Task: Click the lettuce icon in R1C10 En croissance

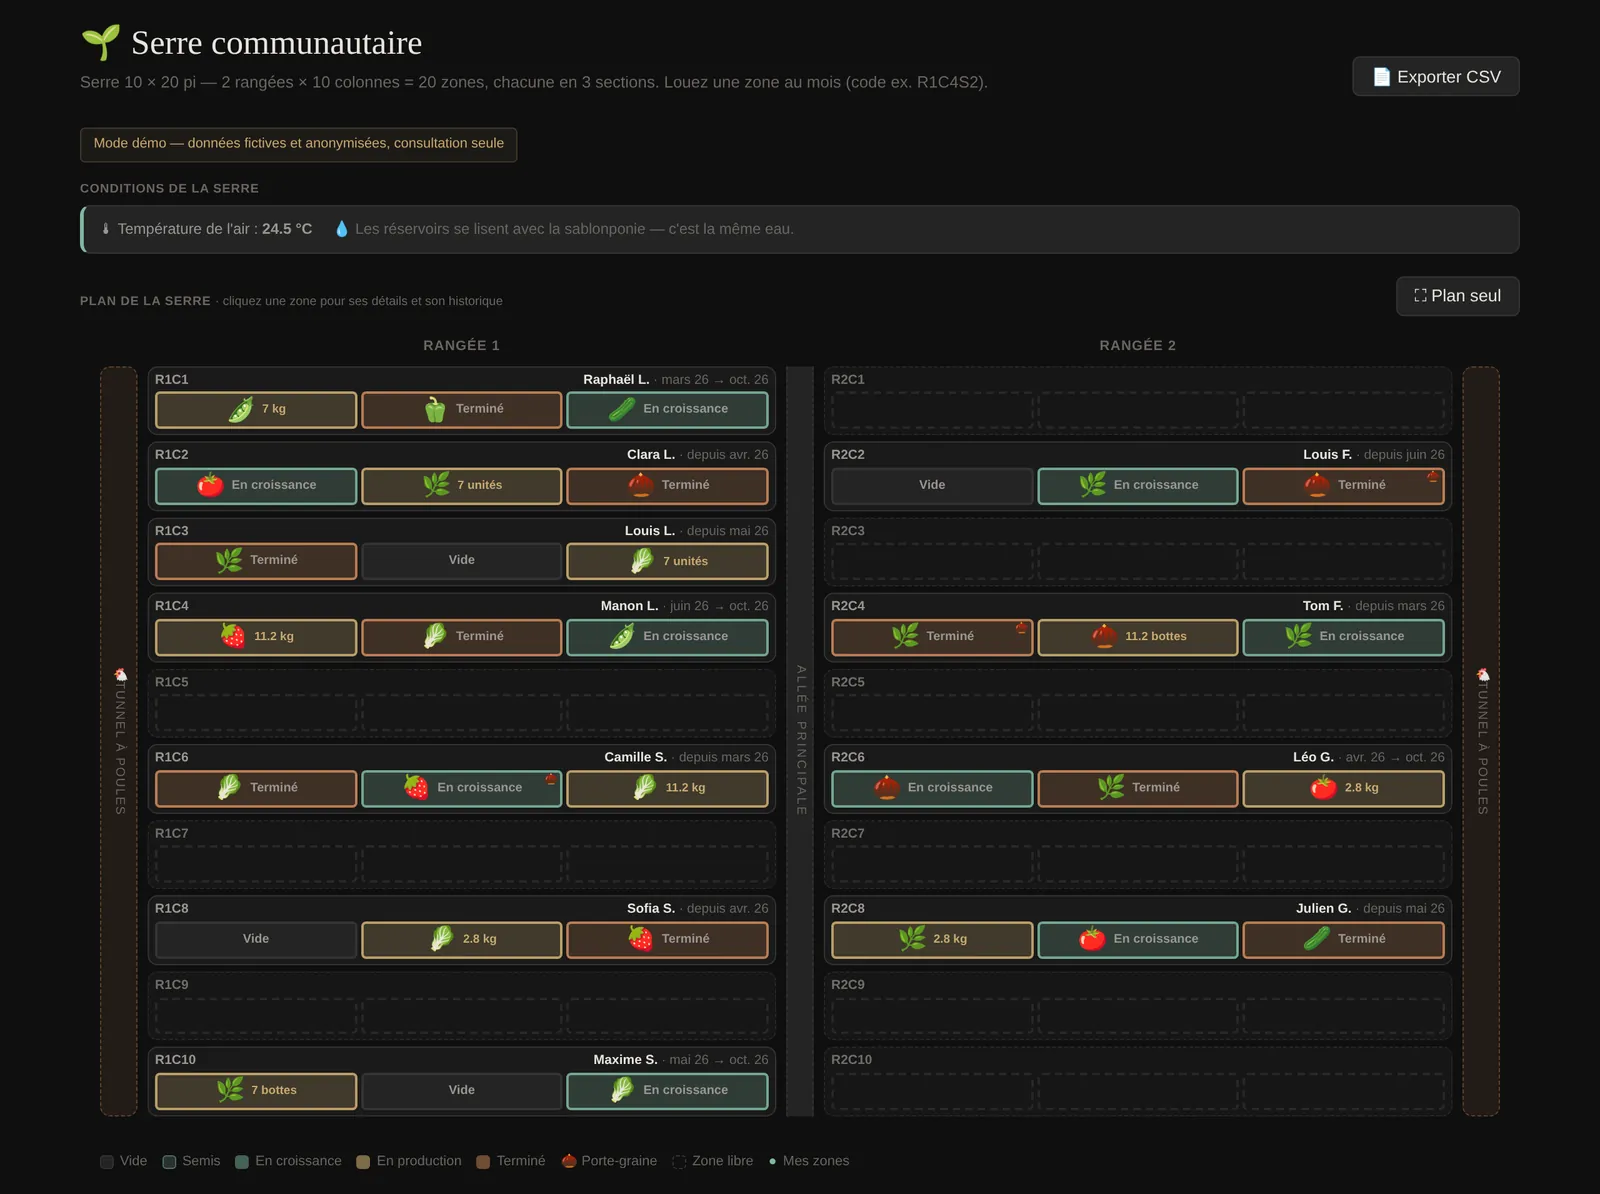Action: point(622,1090)
